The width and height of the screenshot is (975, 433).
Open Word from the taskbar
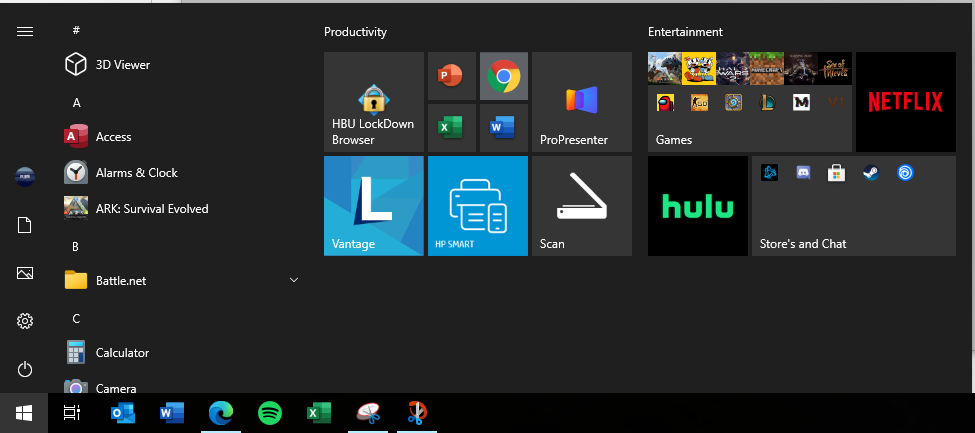(172, 413)
